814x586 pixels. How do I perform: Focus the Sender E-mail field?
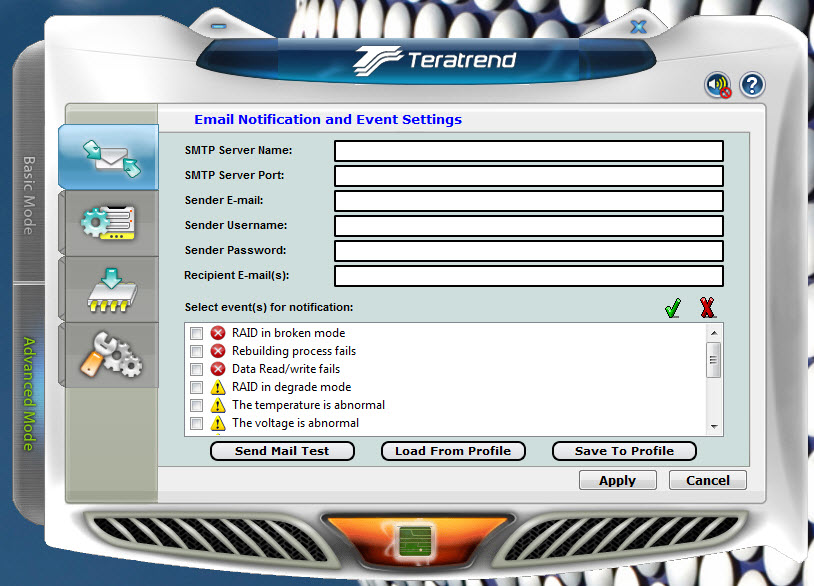(529, 201)
